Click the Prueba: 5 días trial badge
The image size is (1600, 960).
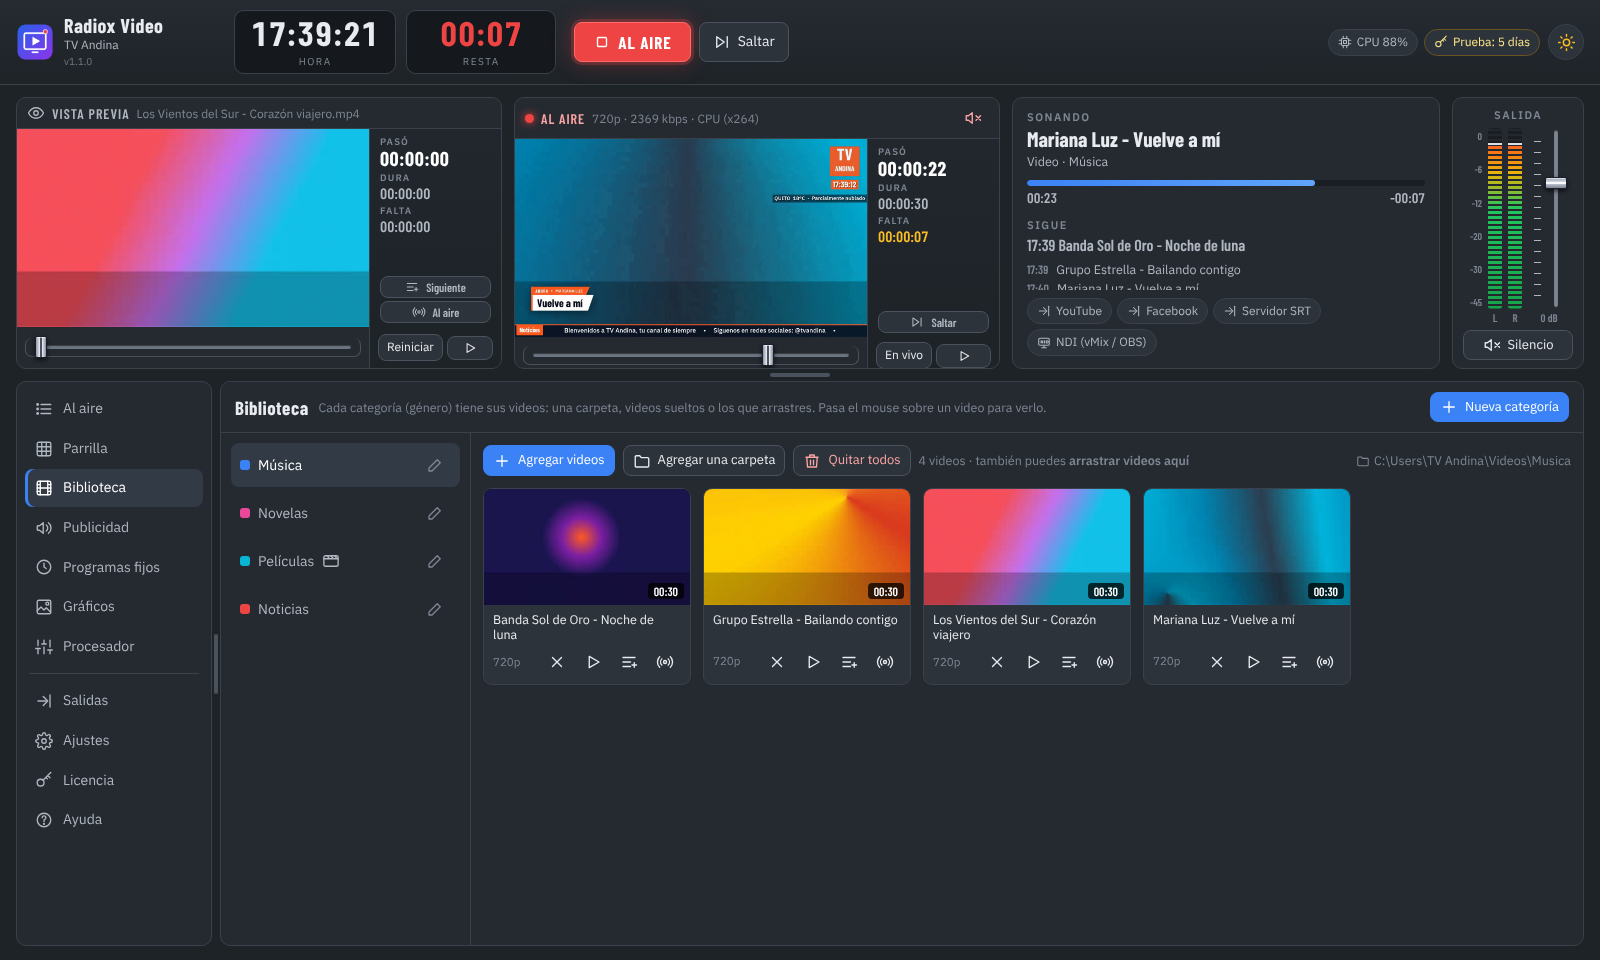pos(1482,42)
